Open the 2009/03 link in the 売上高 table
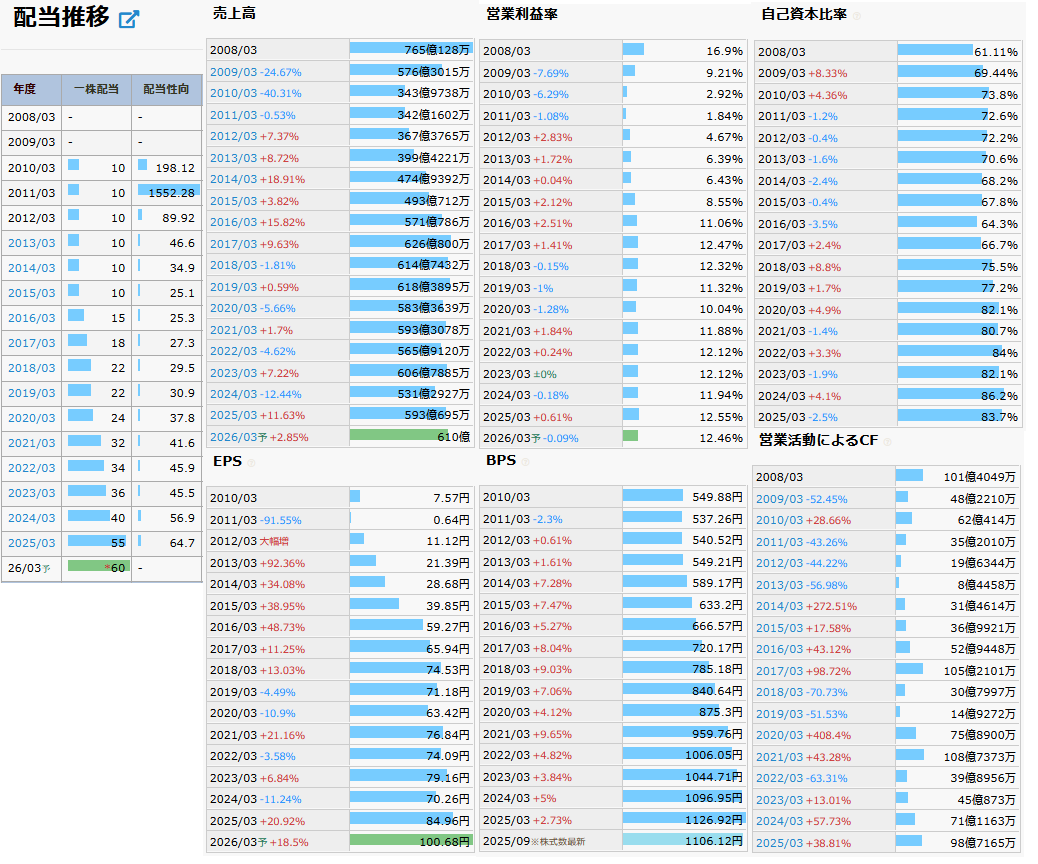 tap(233, 72)
